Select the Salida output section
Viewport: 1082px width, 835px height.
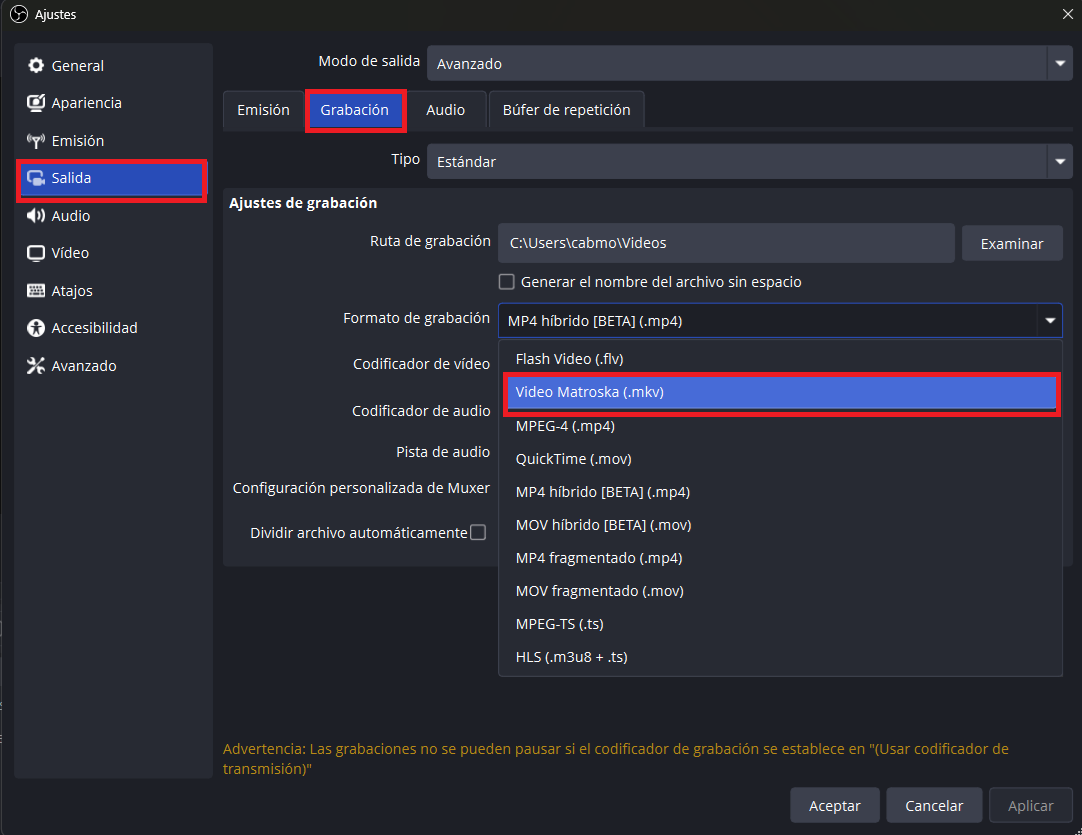tap(72, 178)
